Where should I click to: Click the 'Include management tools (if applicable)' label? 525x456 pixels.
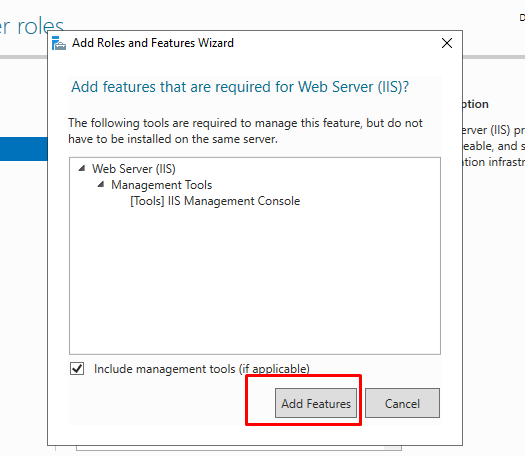tap(202, 369)
